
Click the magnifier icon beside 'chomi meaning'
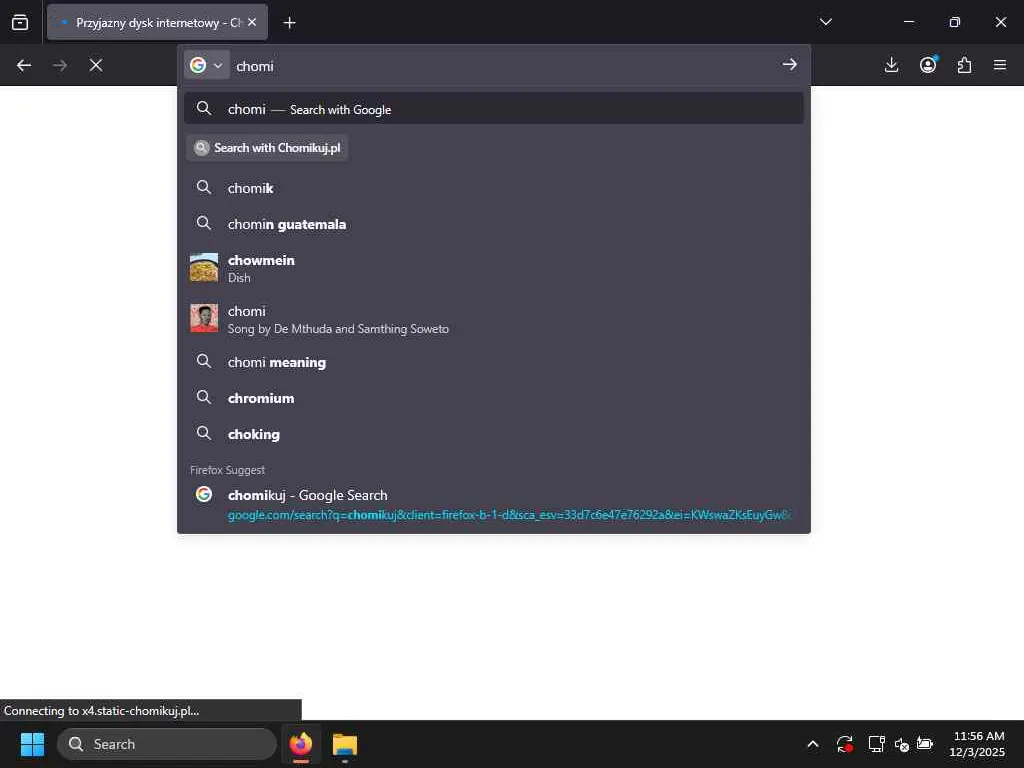204,361
